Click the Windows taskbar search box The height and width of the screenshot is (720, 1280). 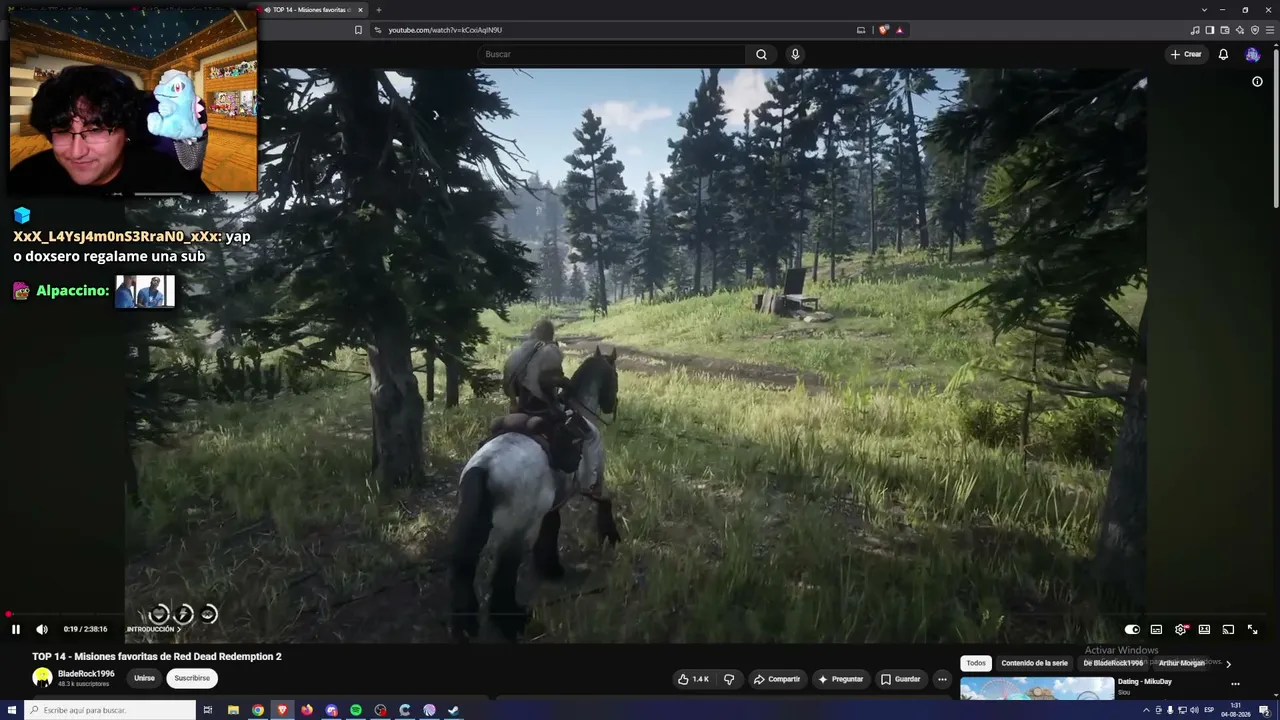111,710
